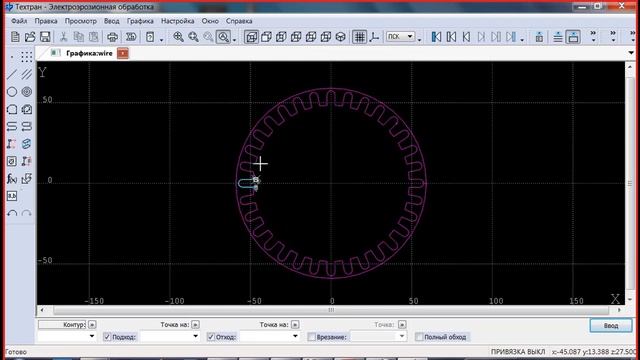Enable the Врезание checkbox
The width and height of the screenshot is (640, 360).
coord(311,337)
